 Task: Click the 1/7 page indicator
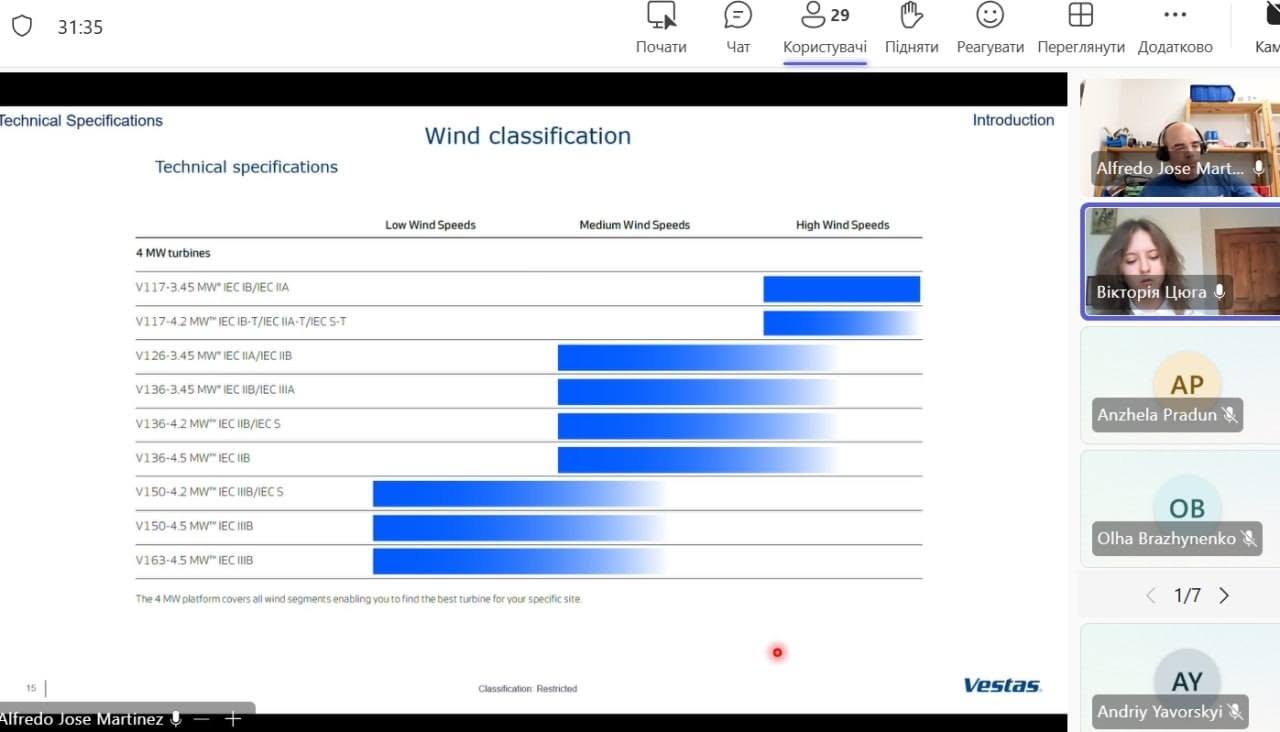1187,596
